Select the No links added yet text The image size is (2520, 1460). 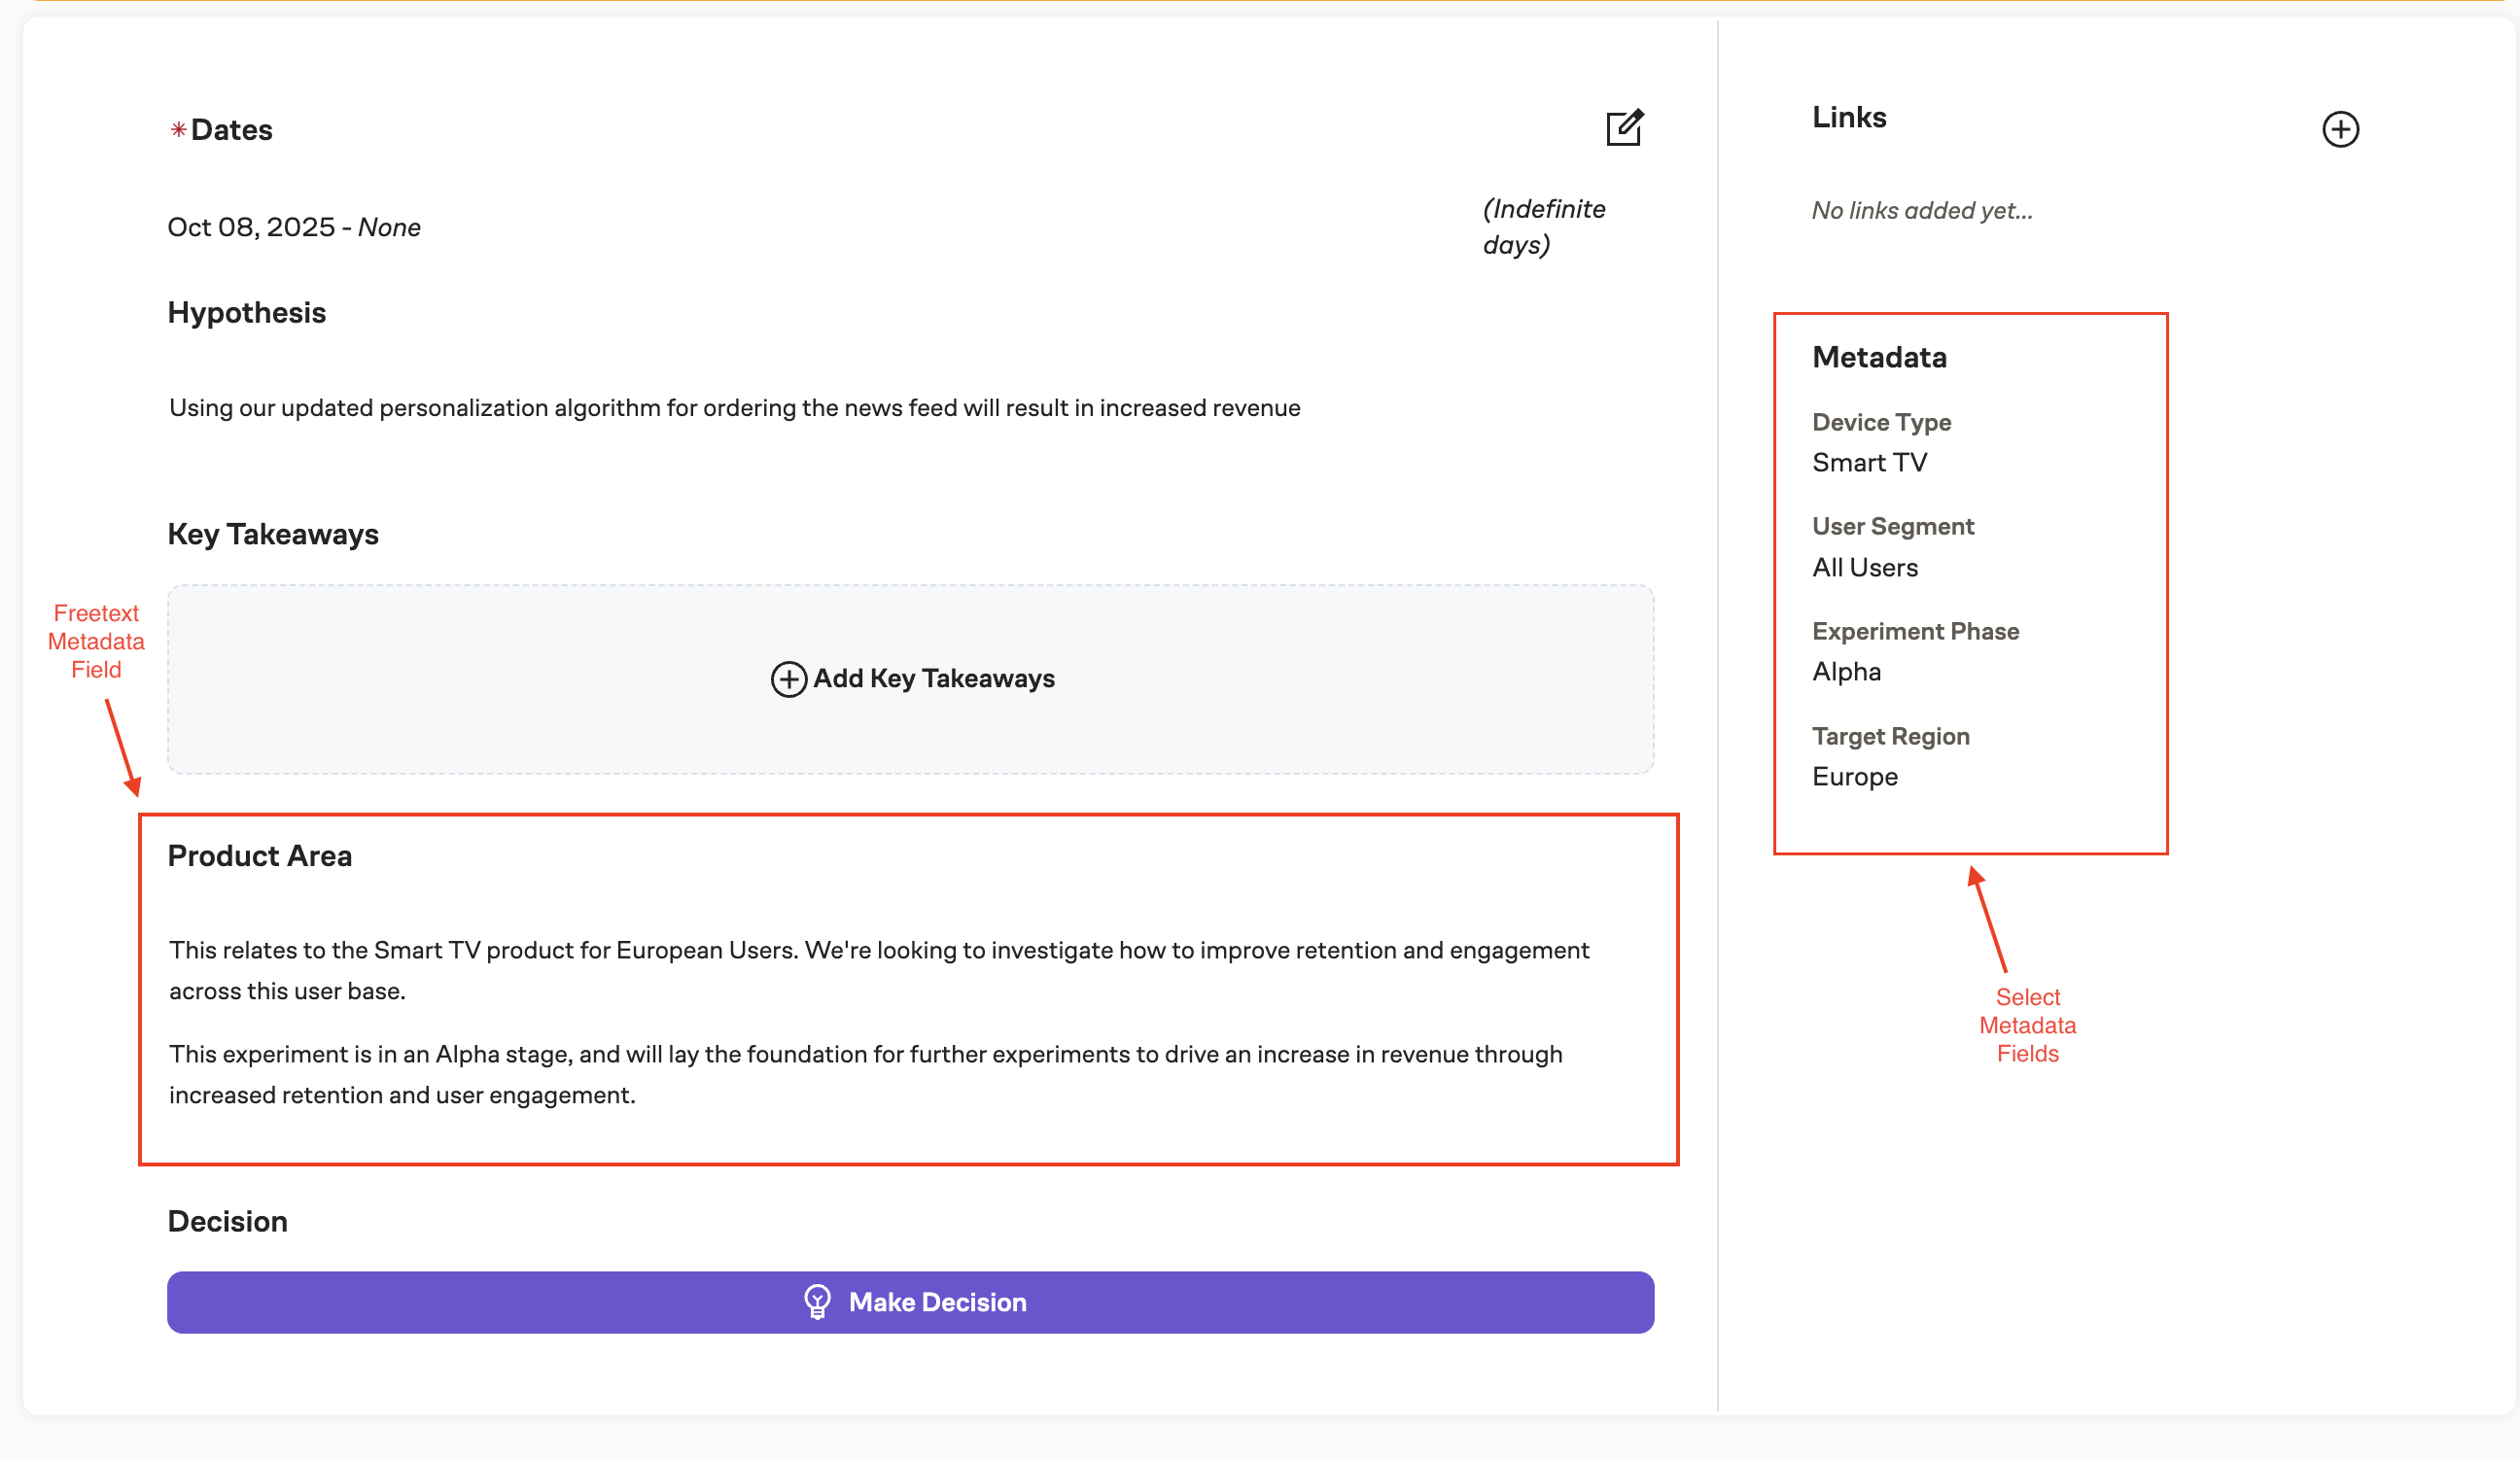[x=1921, y=210]
